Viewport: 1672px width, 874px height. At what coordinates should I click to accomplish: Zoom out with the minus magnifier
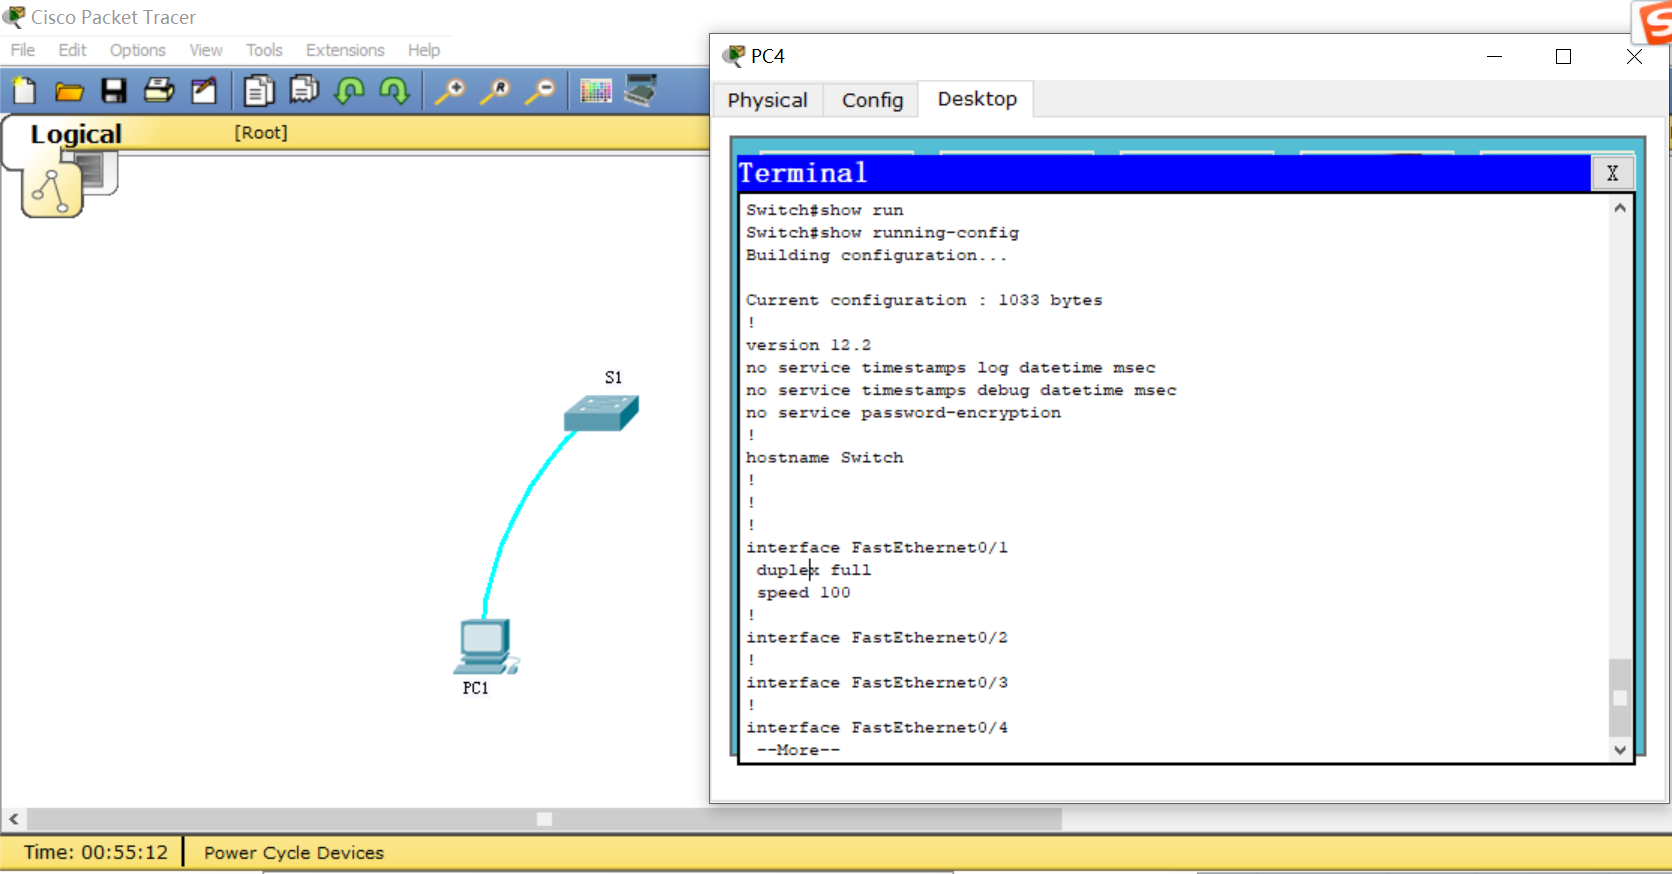tap(540, 91)
